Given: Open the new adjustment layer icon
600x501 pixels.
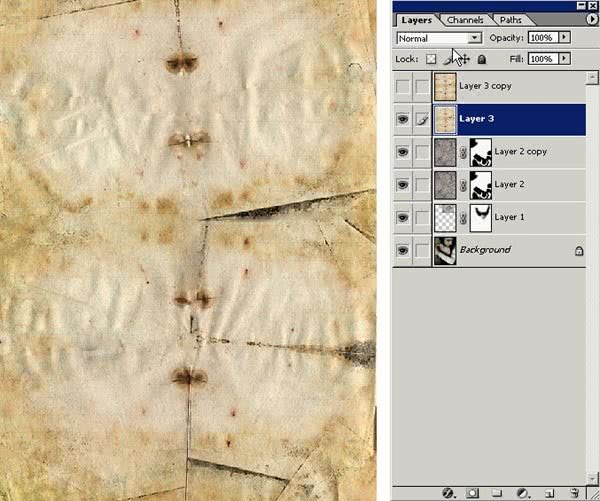Looking at the screenshot, I should pos(523,493).
